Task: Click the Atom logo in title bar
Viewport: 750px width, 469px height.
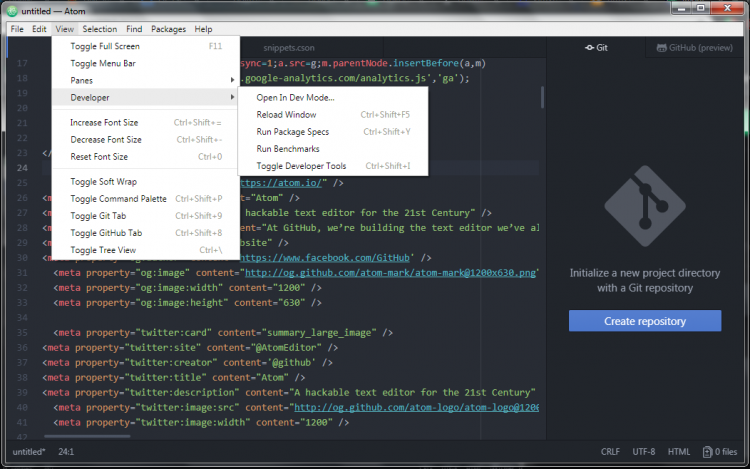Action: pos(12,11)
